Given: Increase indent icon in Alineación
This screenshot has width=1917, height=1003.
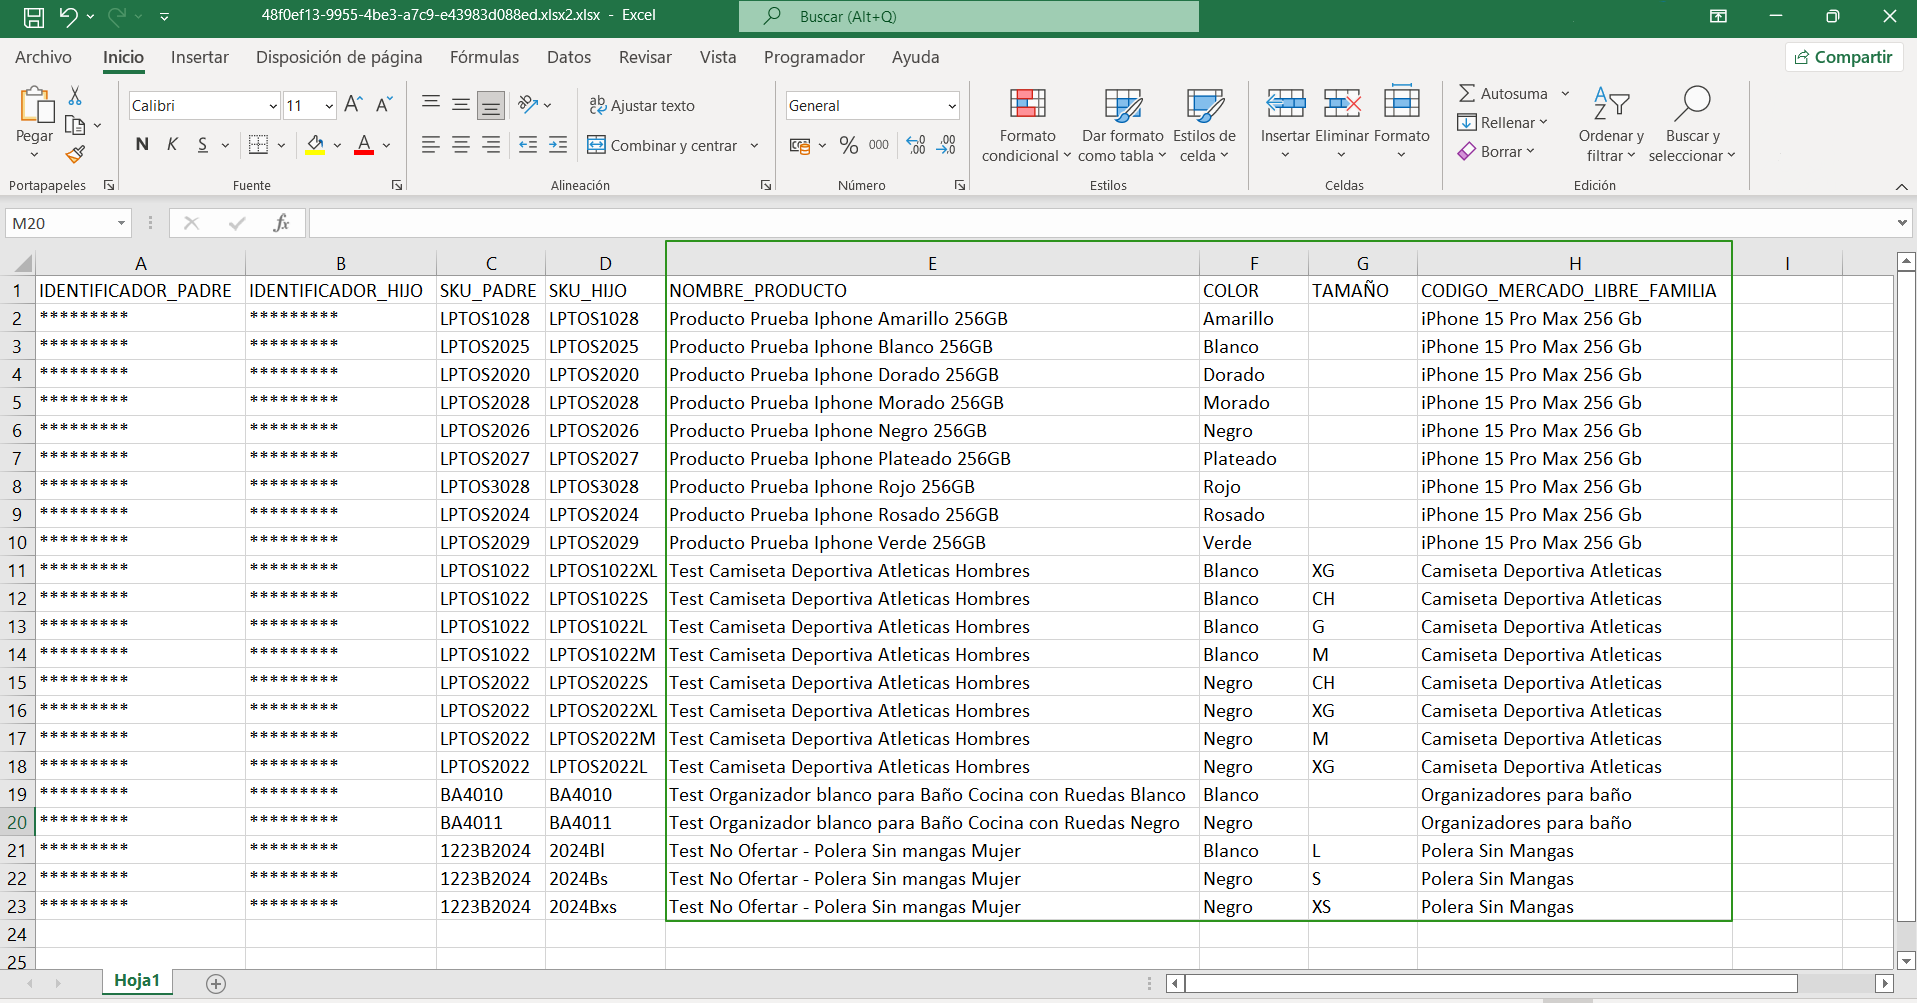Looking at the screenshot, I should tap(558, 145).
